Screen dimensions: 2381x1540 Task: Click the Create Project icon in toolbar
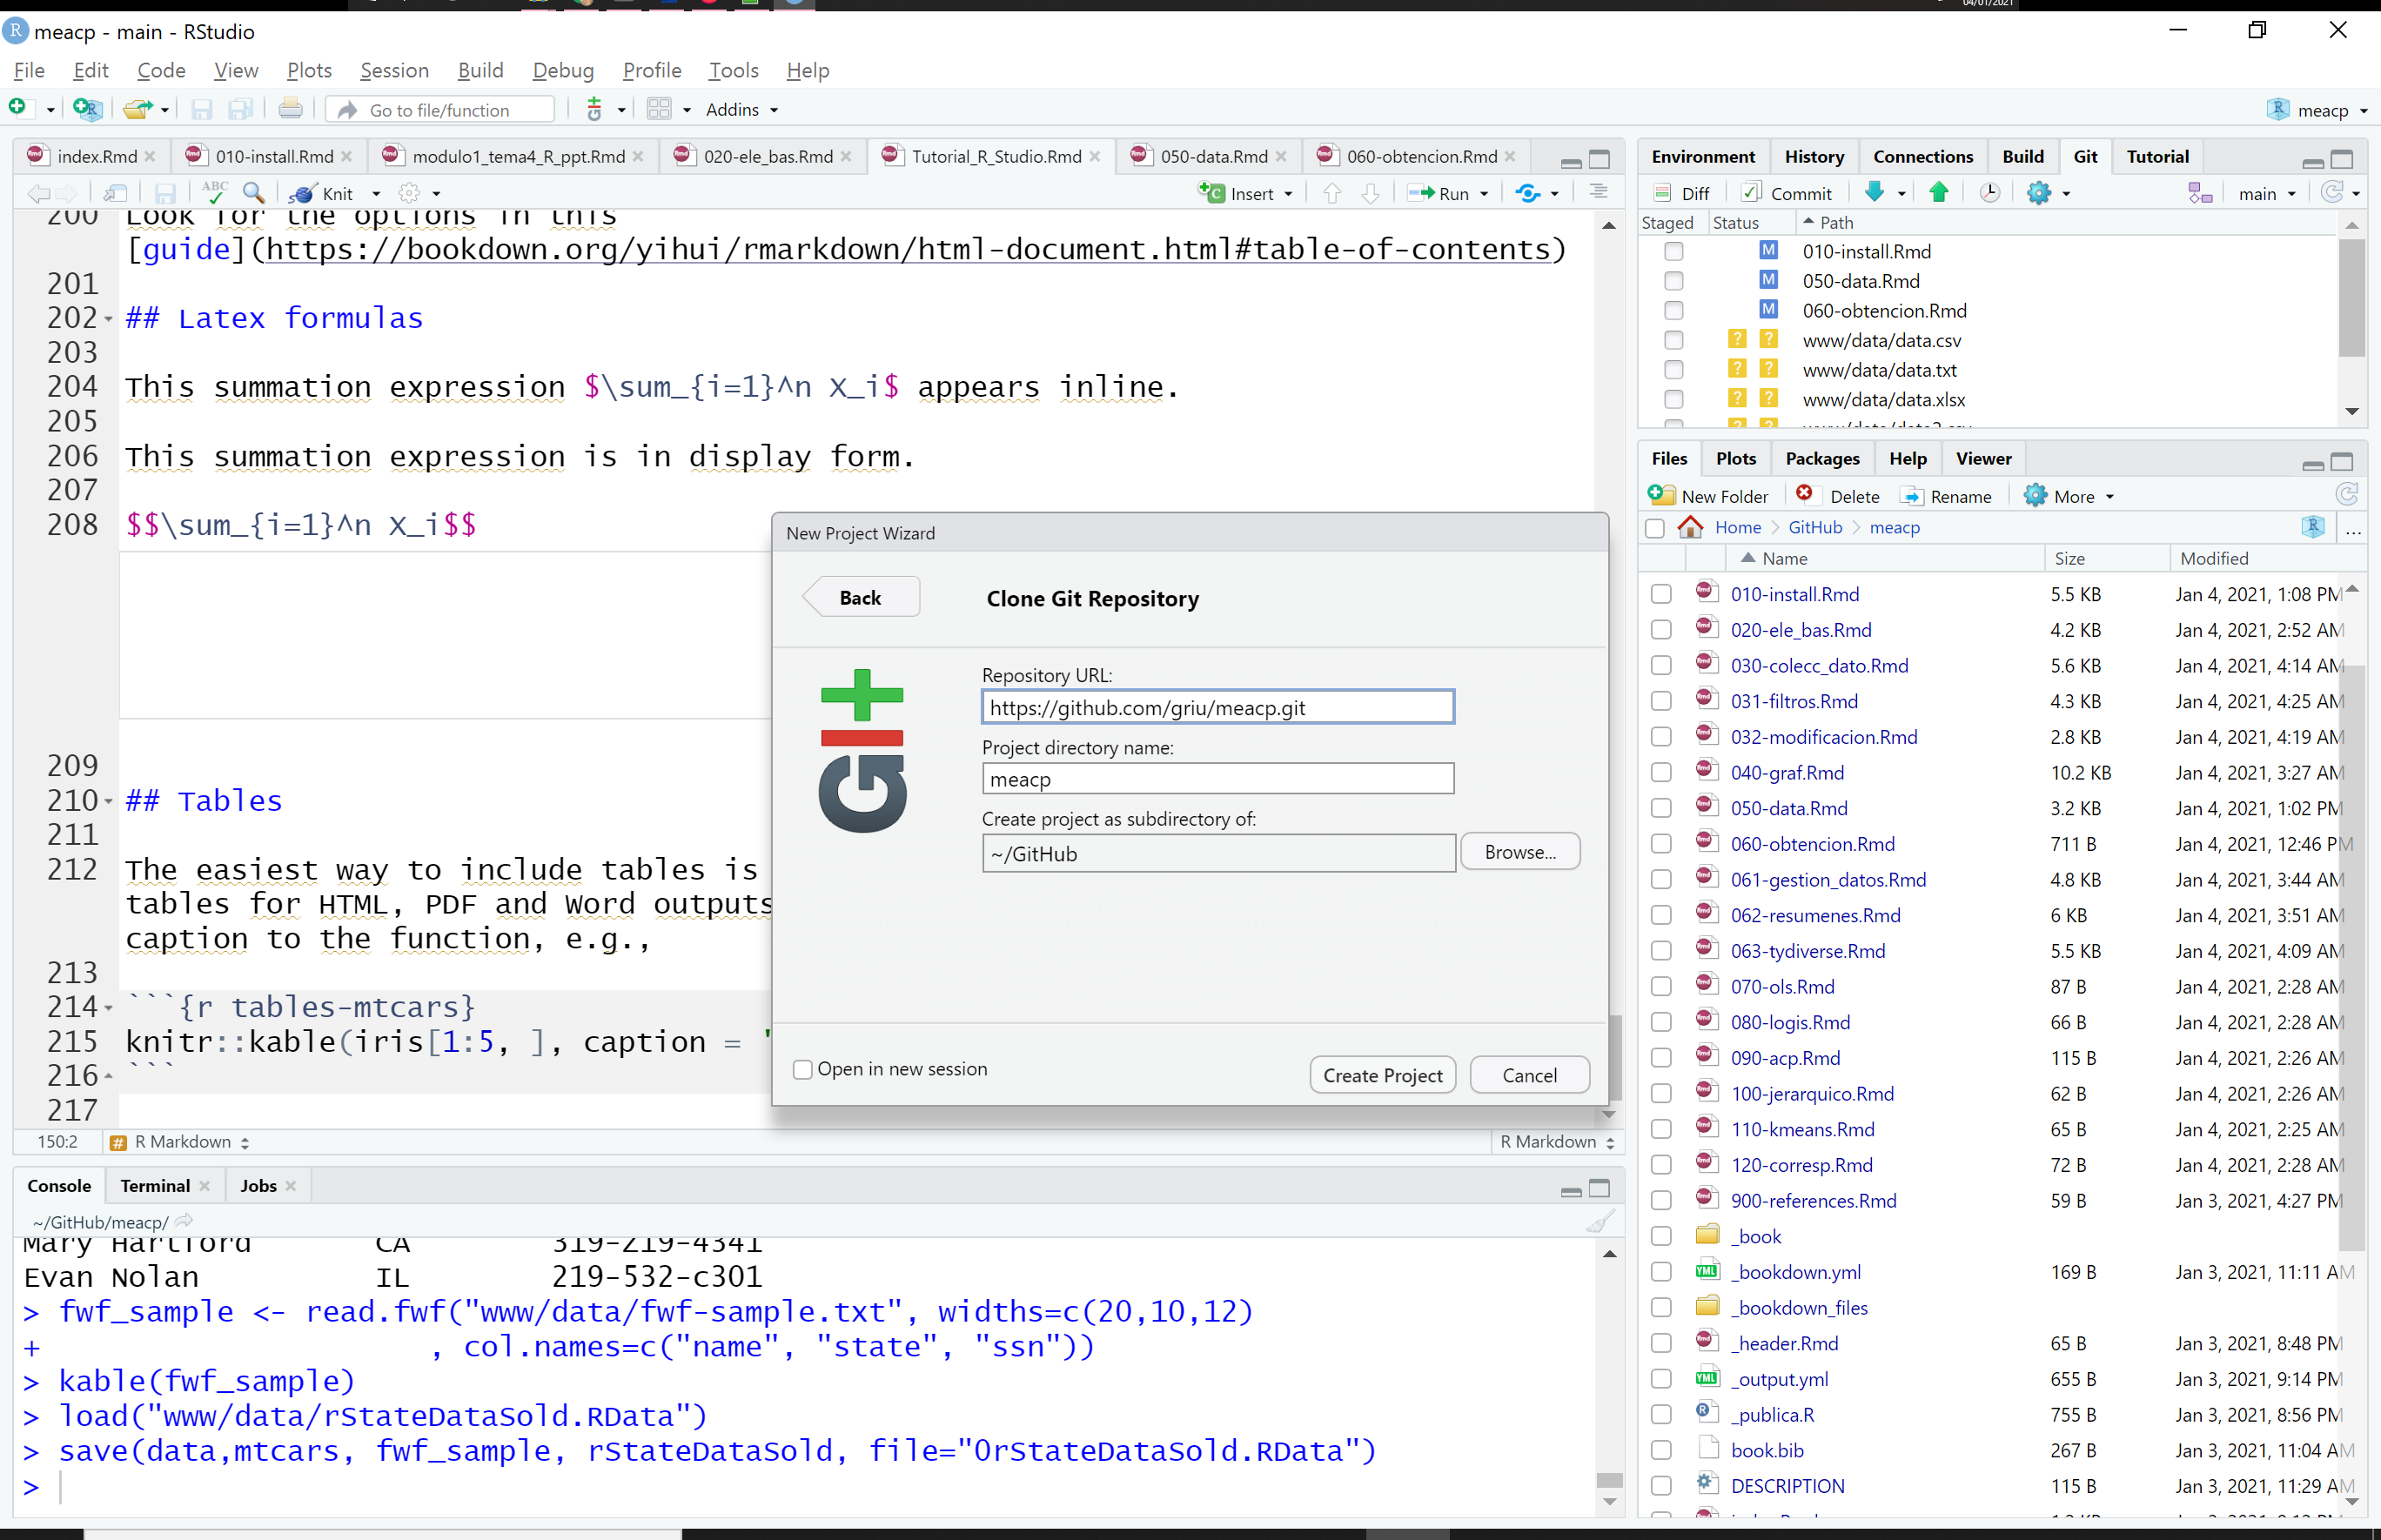tap(88, 109)
